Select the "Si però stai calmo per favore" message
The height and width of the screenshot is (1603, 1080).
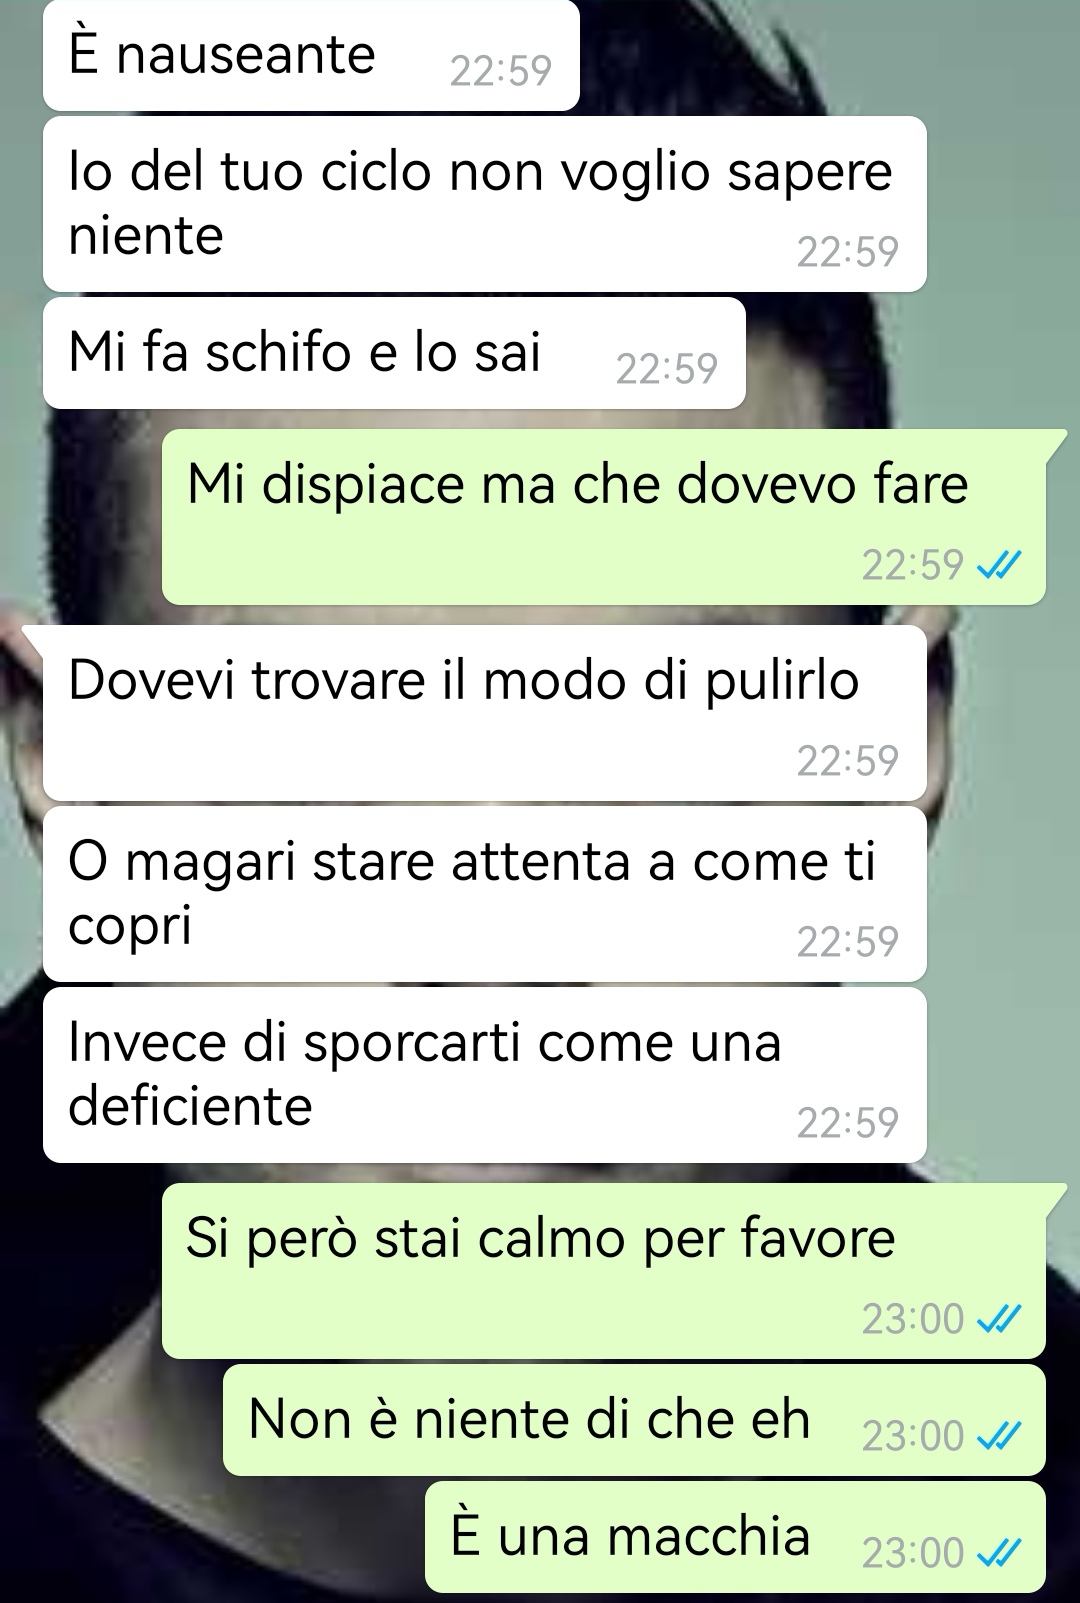pyautogui.click(x=604, y=1271)
